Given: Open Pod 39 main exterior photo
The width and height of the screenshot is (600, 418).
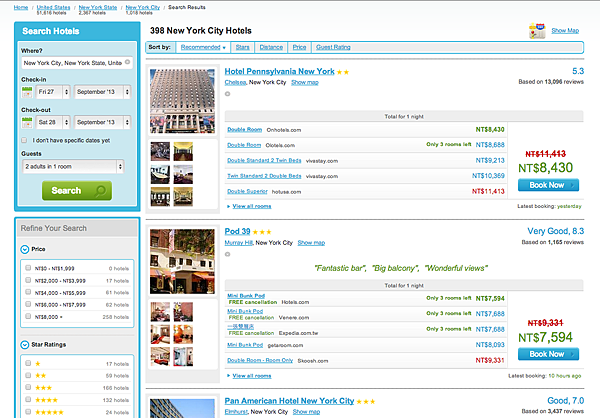Looking at the screenshot, I should (x=182, y=261).
